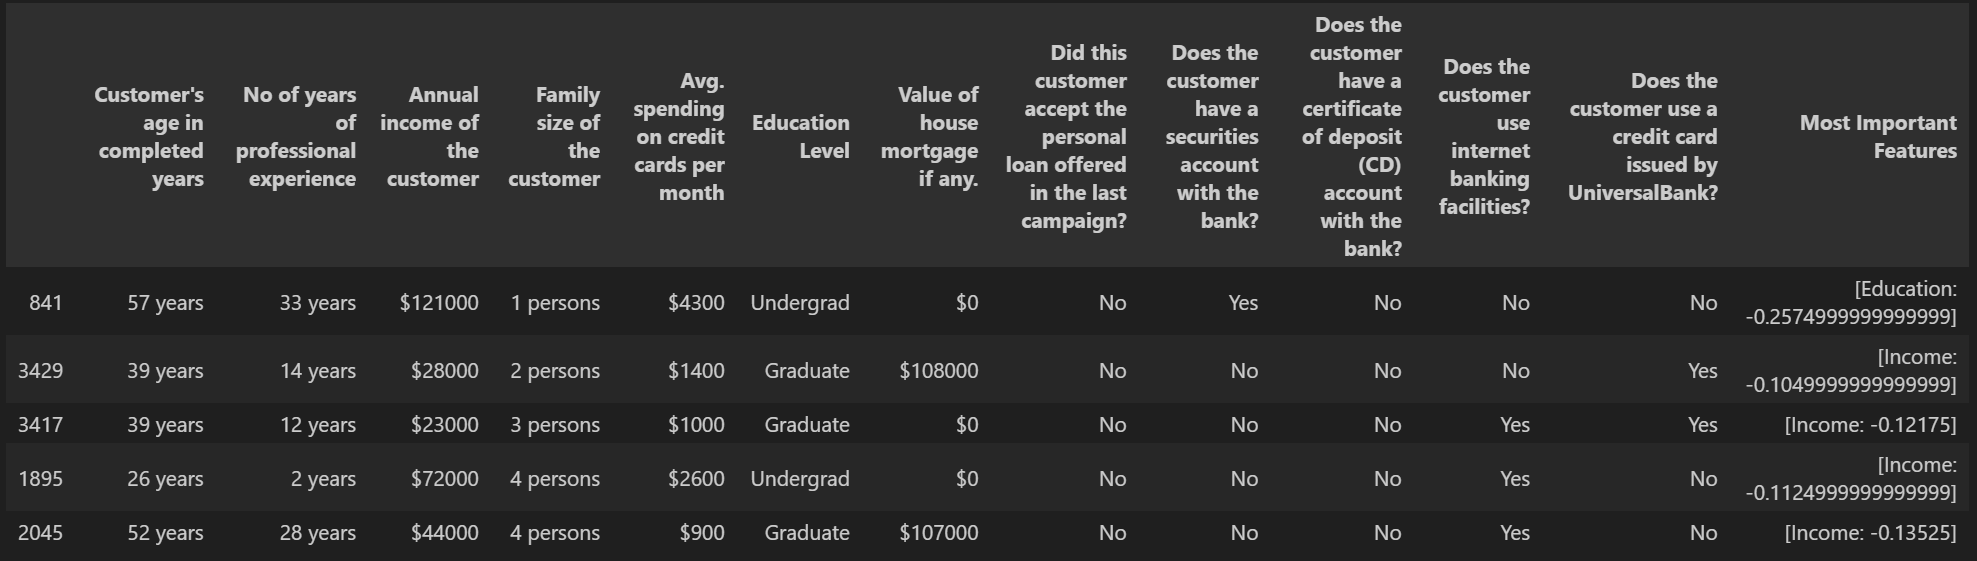This screenshot has height=561, width=1977.
Task: Click the "26 years" age cell
Action: [165, 479]
